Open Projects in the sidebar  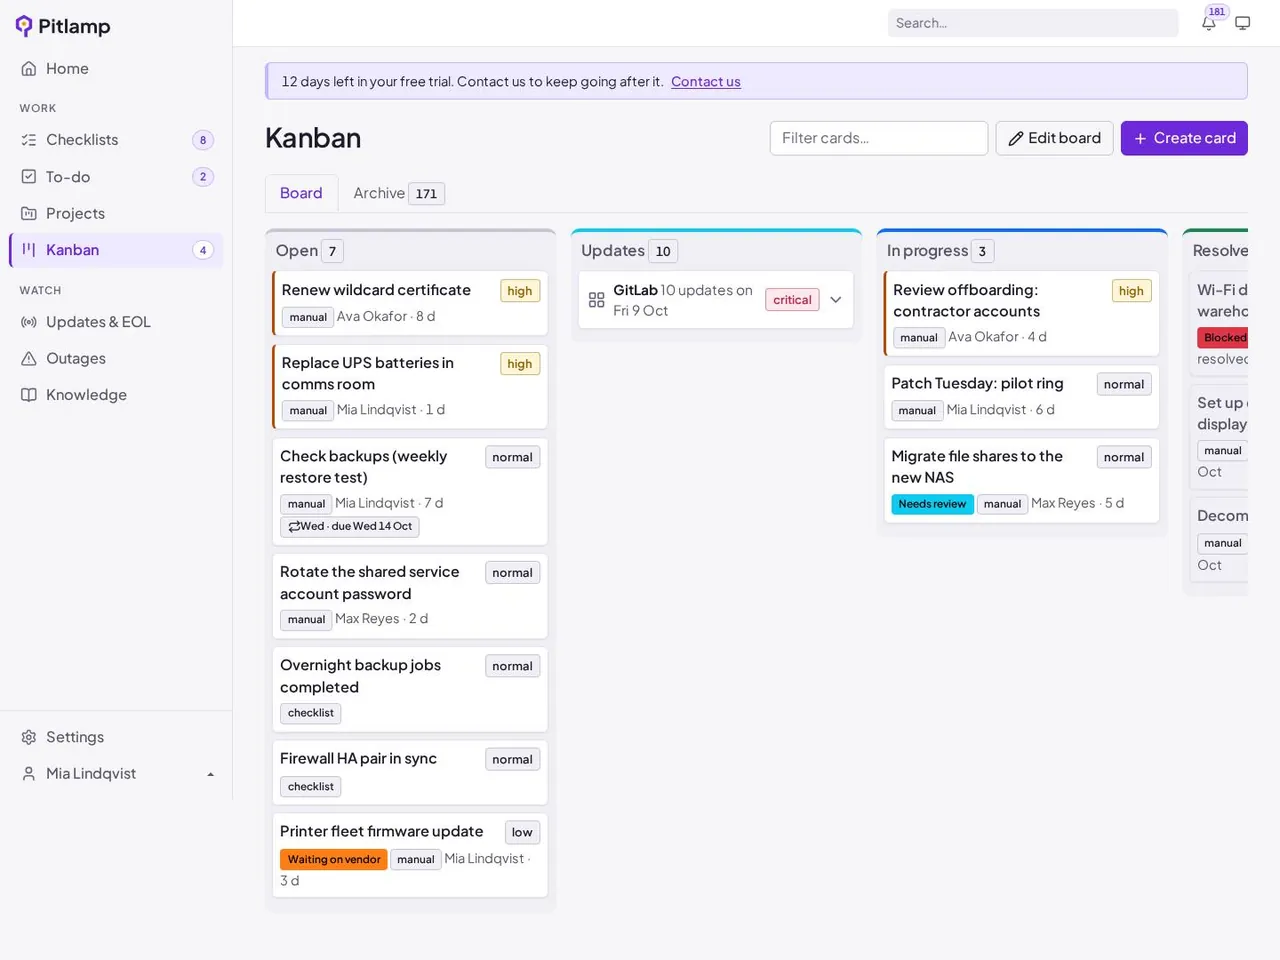(116, 213)
